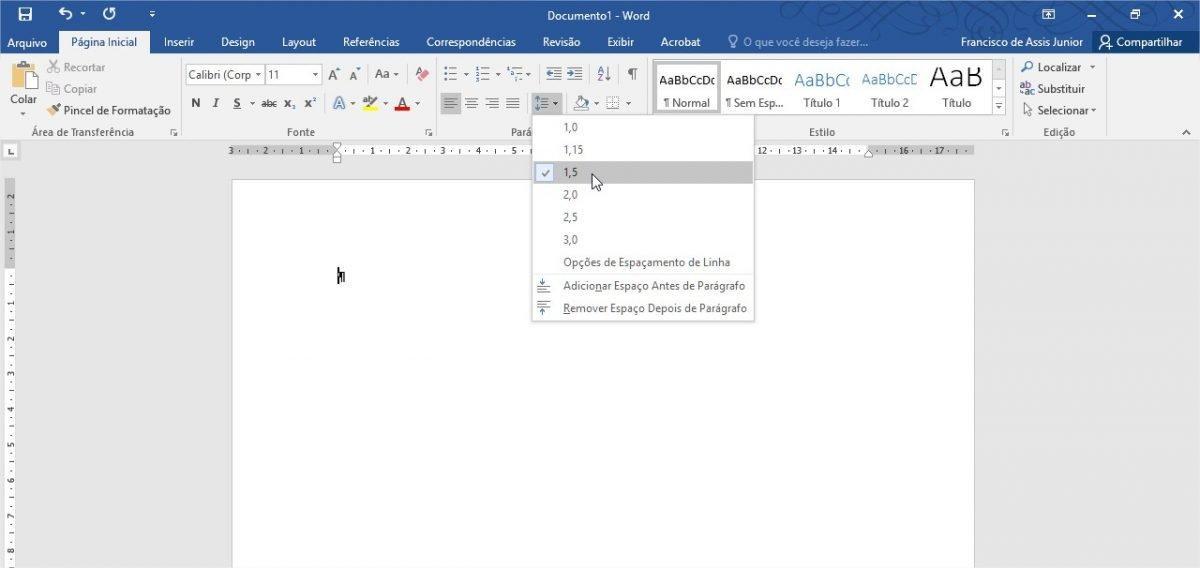Click the line spacing icon
The width and height of the screenshot is (1200, 568).
pyautogui.click(x=541, y=103)
